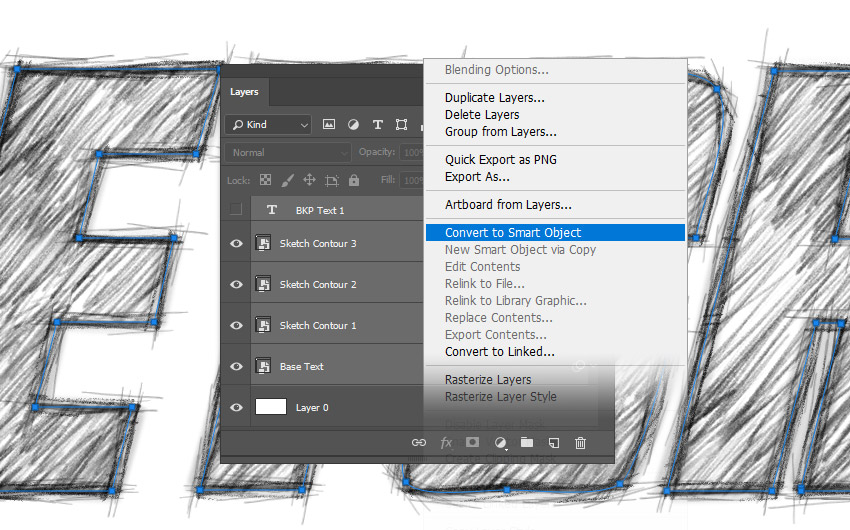Choose New Smart Object via Copy
The image size is (850, 530).
click(x=520, y=250)
